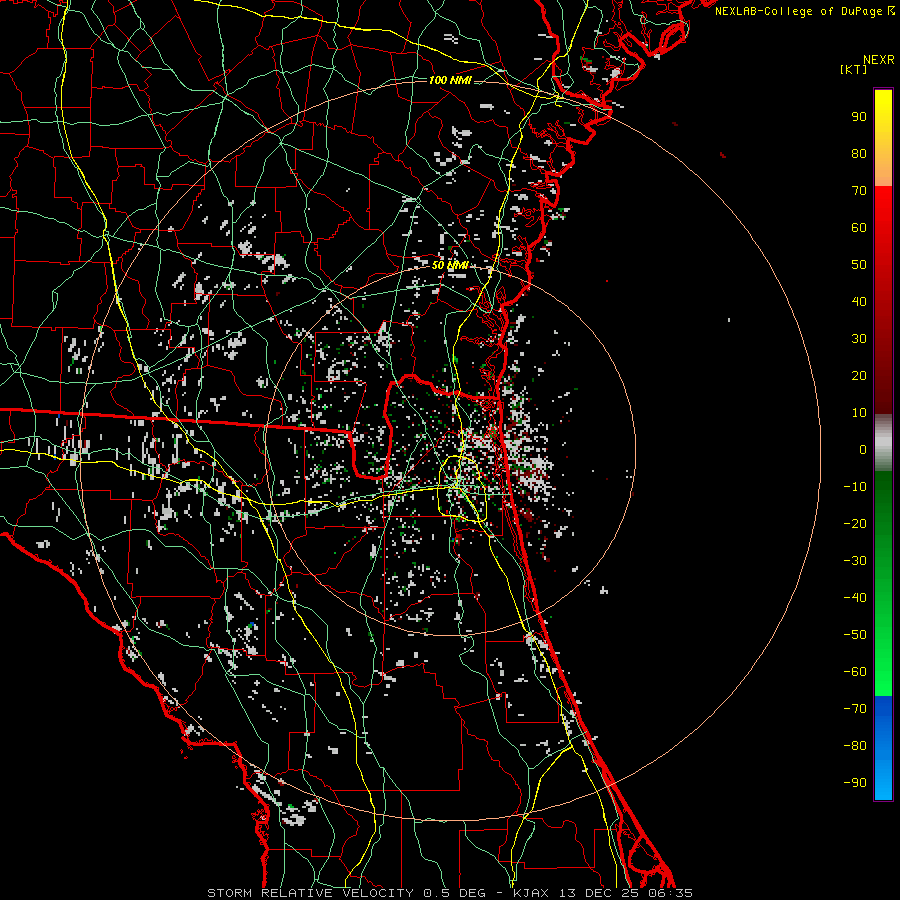Screen dimensions: 900x900
Task: Click the -90 value on the velocity scale
Action: (x=855, y=783)
